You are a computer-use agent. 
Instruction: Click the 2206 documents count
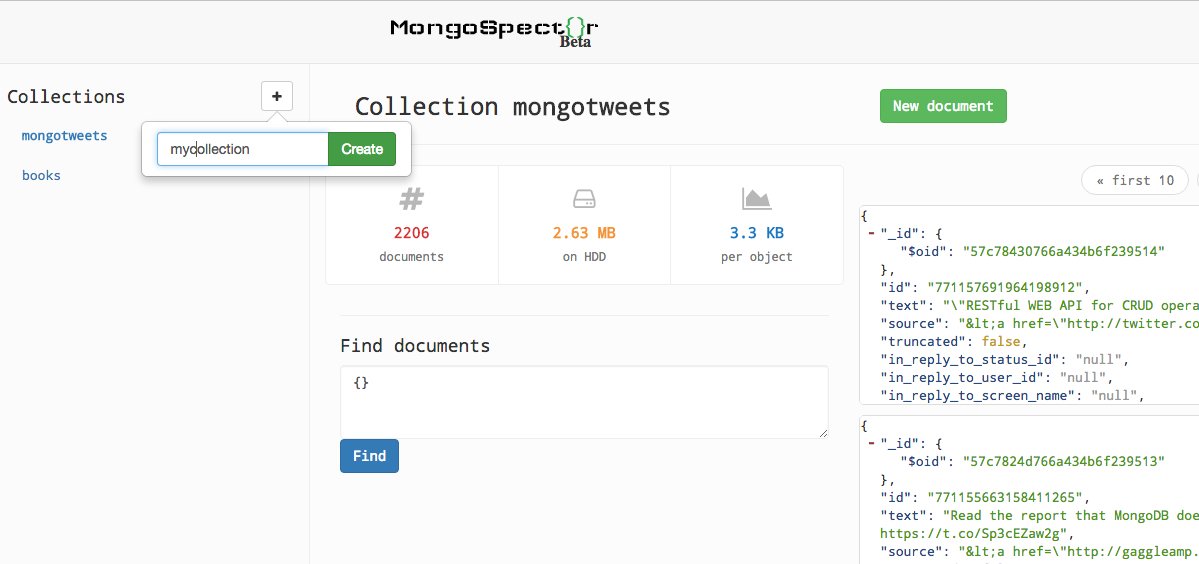pos(411,233)
